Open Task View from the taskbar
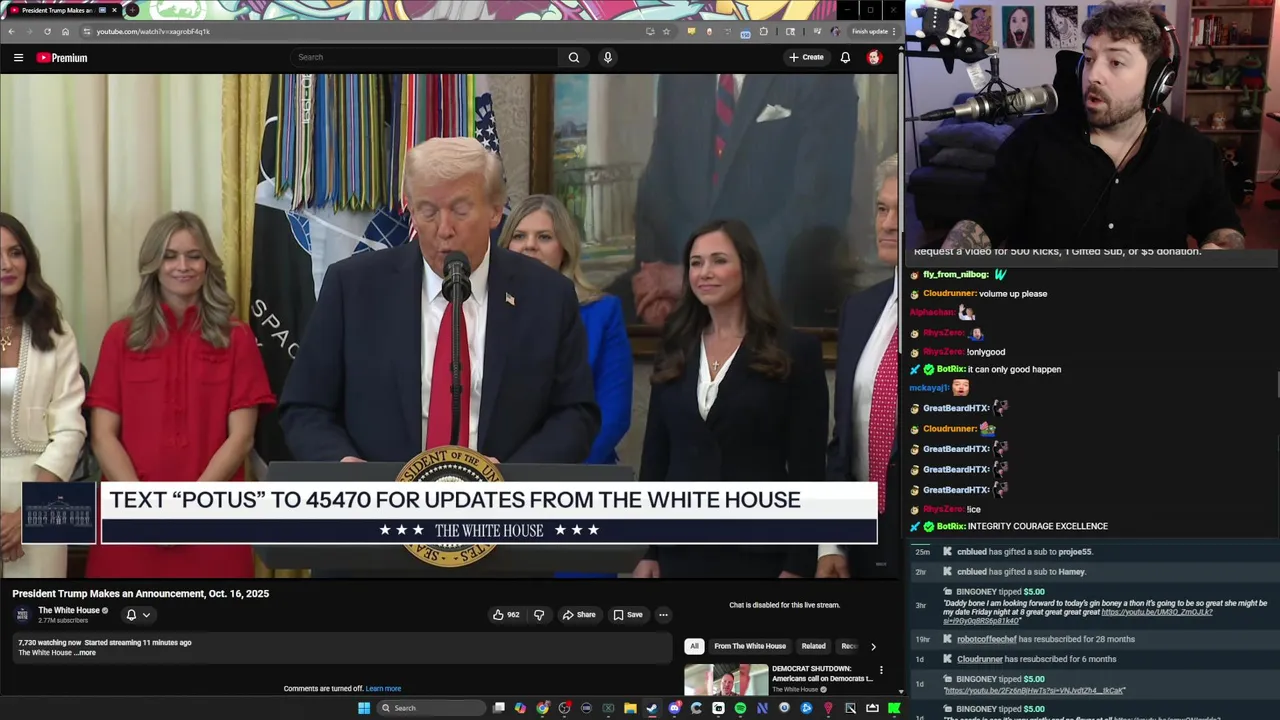This screenshot has height=720, width=1280. [x=499, y=708]
